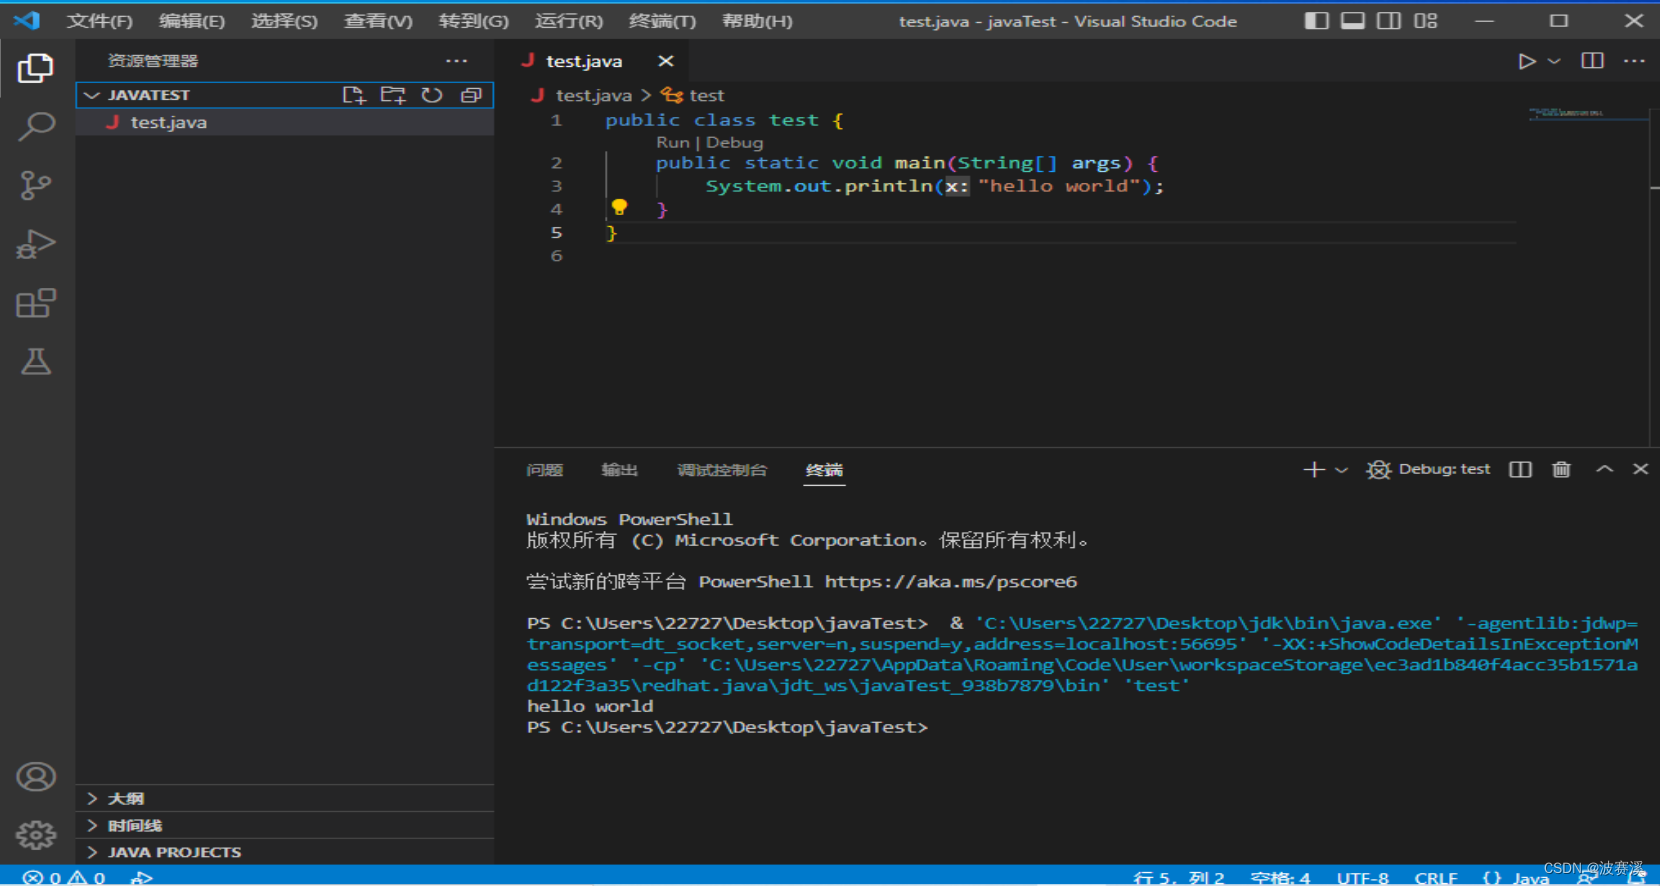Add a new terminal with plus icon
The height and width of the screenshot is (886, 1660).
[x=1314, y=469]
